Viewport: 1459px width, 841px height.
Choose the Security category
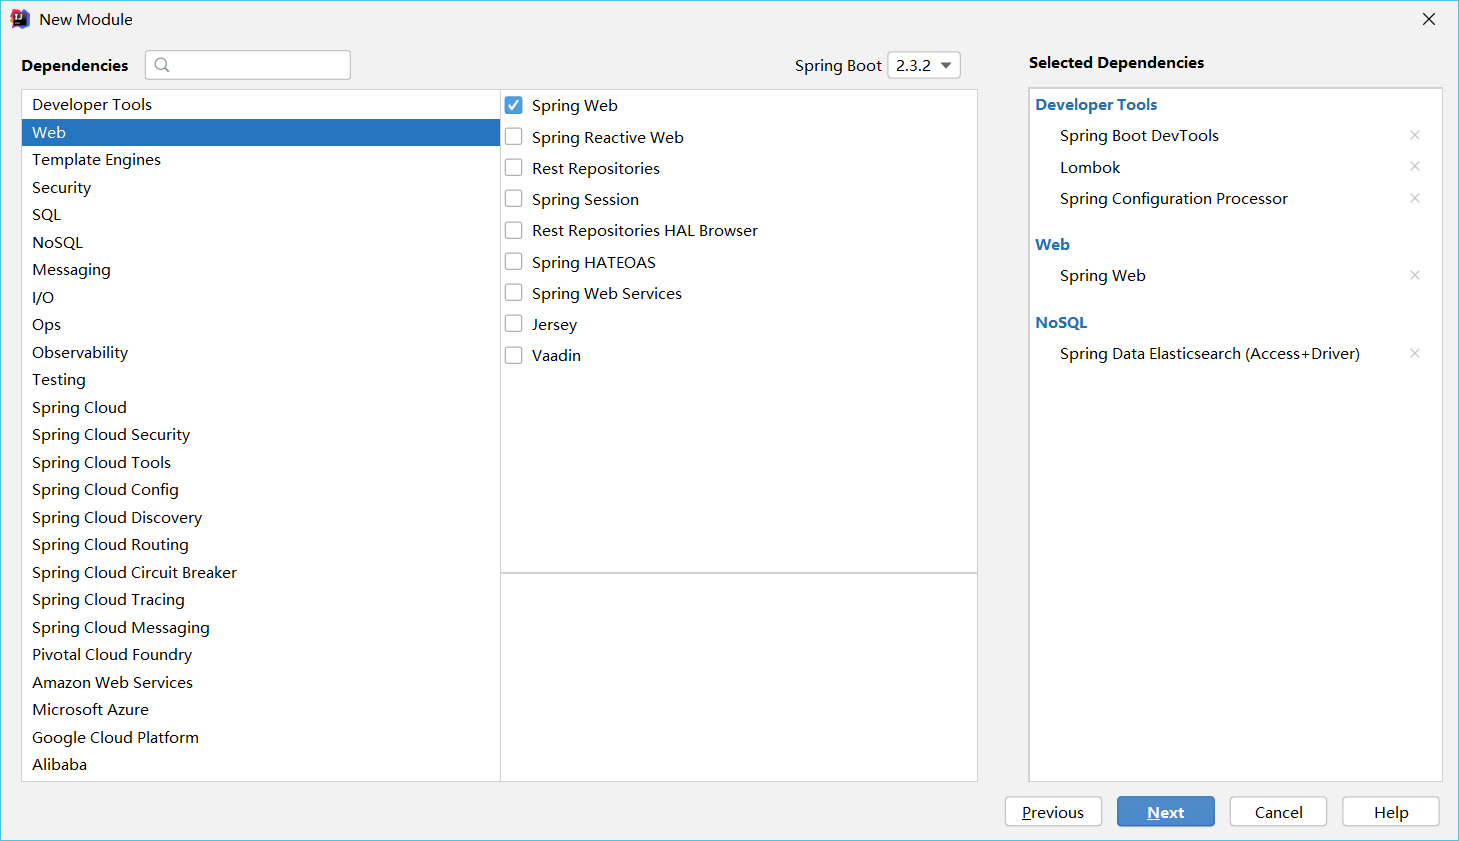click(x=261, y=187)
